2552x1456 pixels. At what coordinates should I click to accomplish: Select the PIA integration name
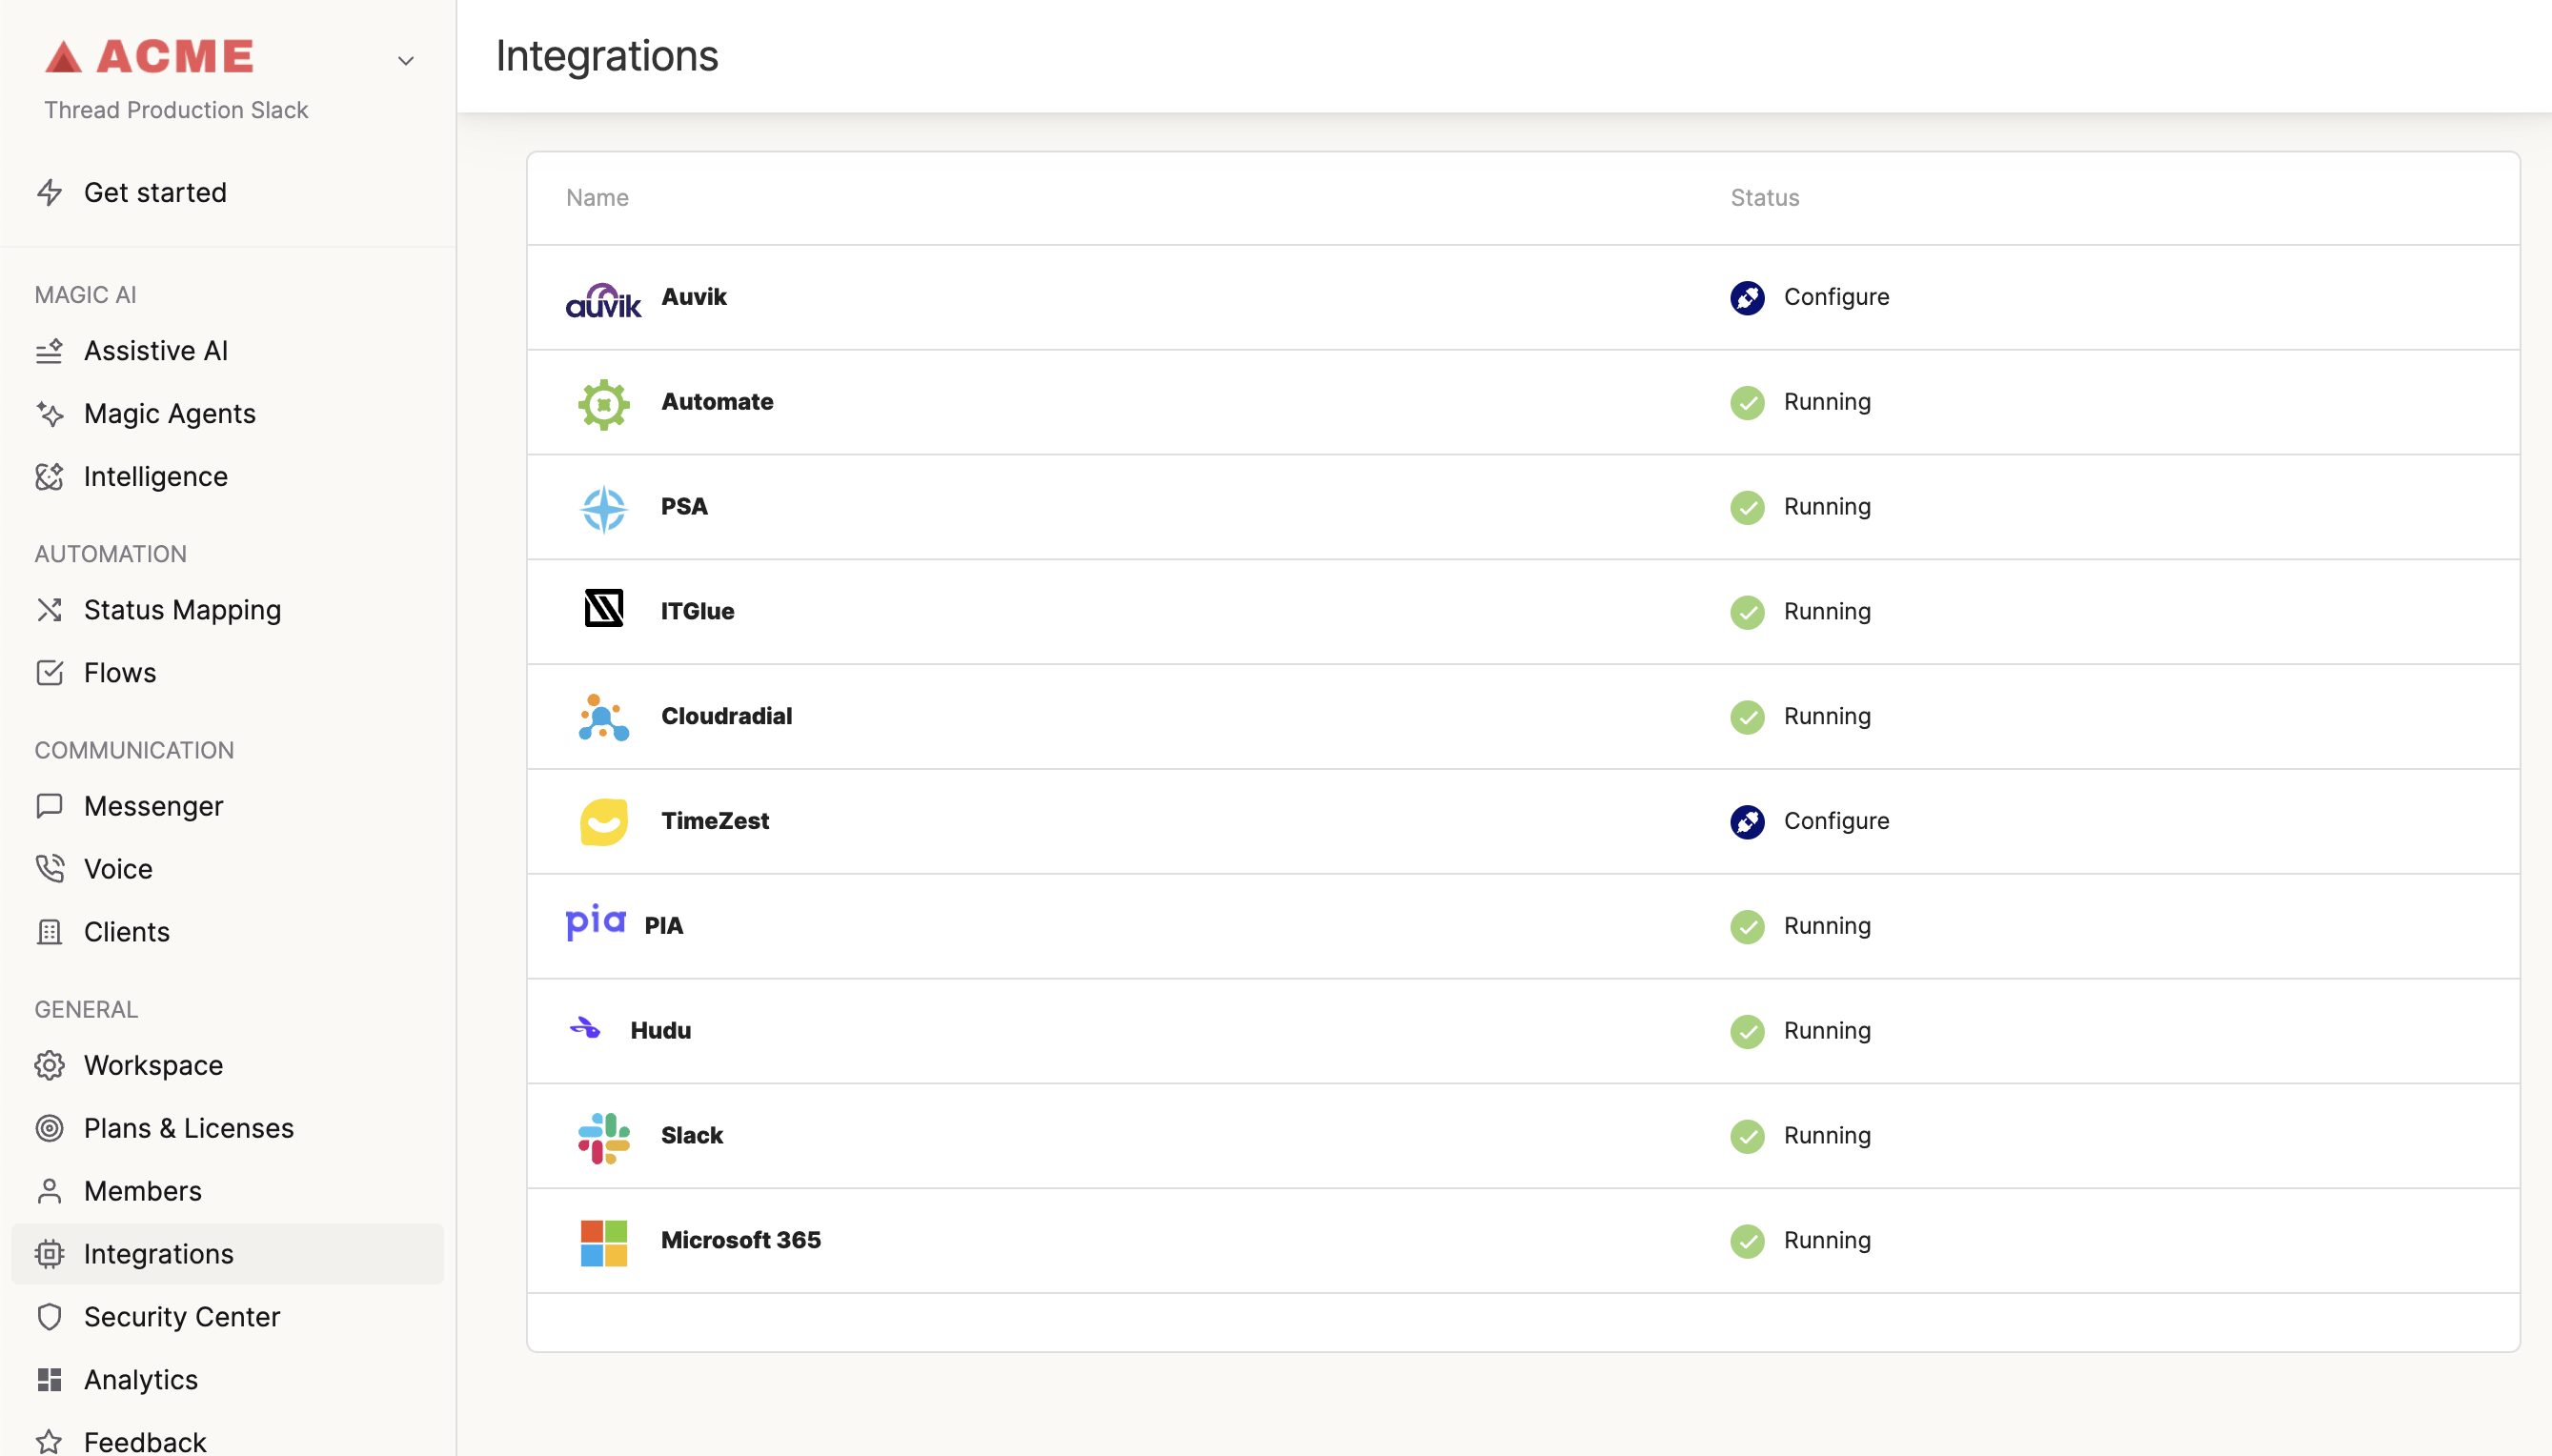tap(664, 925)
